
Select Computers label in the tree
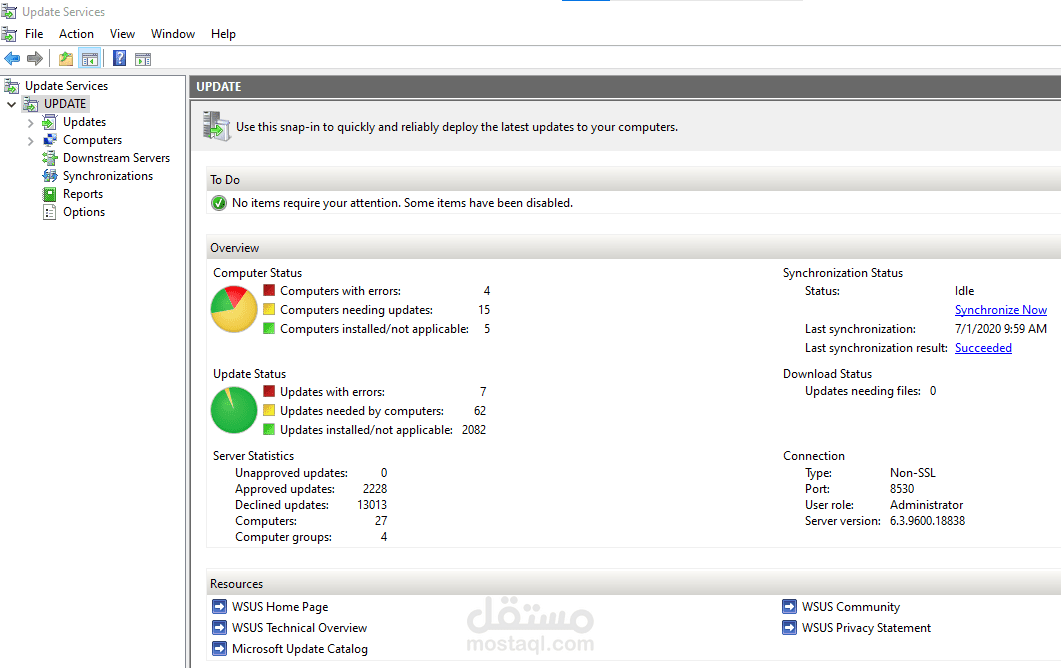93,140
